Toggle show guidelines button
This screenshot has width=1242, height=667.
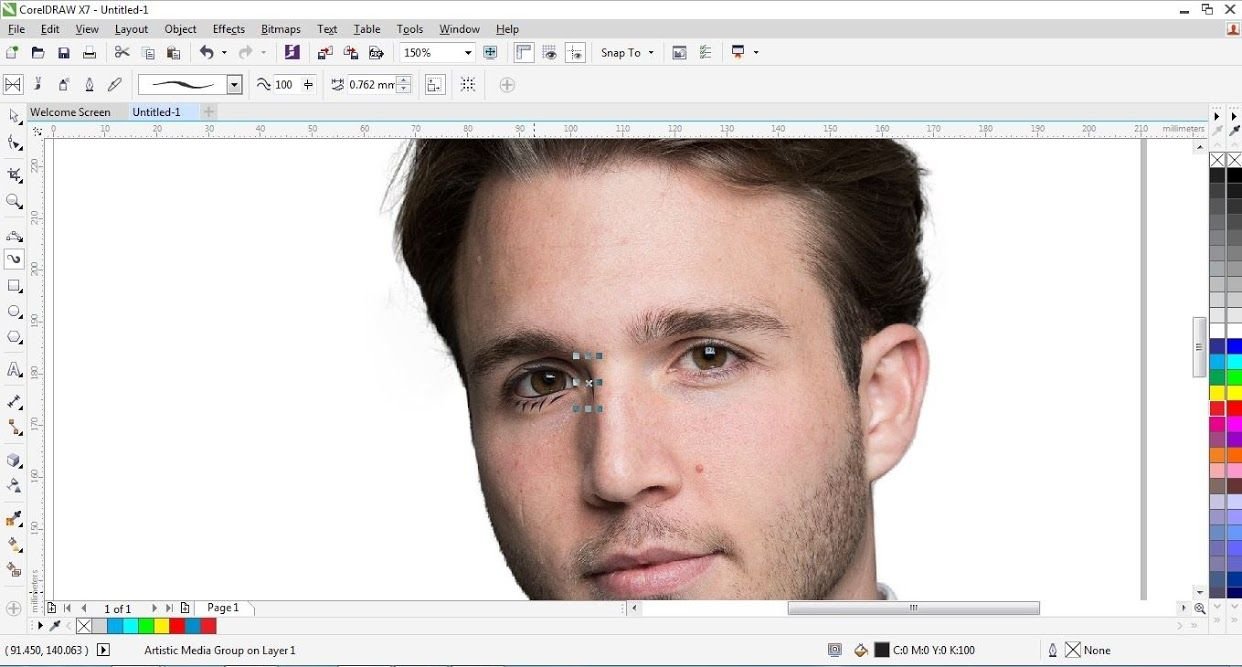click(575, 53)
